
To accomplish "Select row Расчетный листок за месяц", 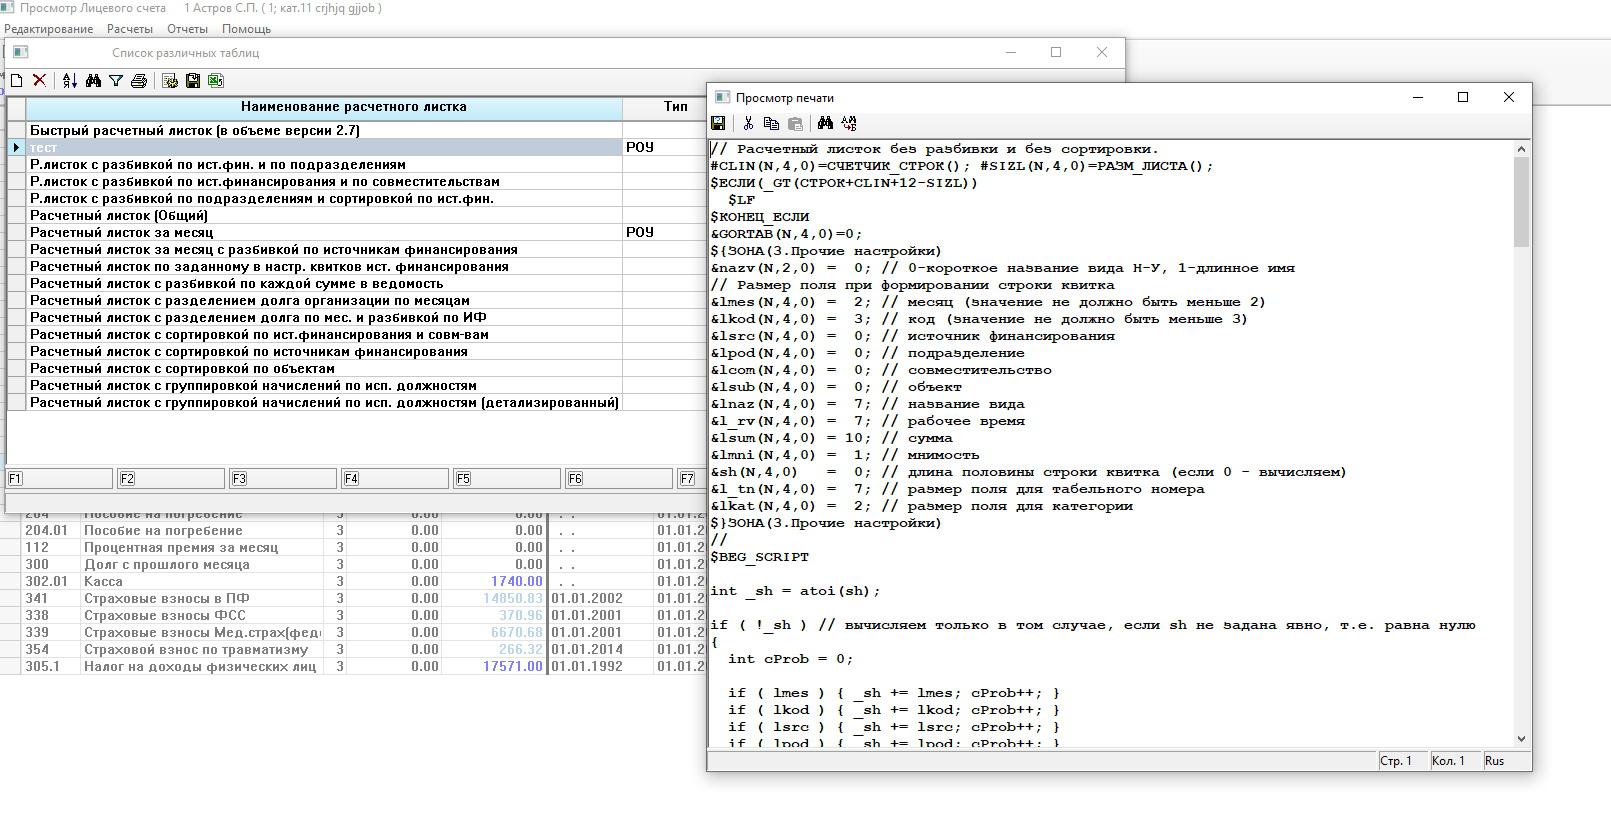I will point(324,233).
